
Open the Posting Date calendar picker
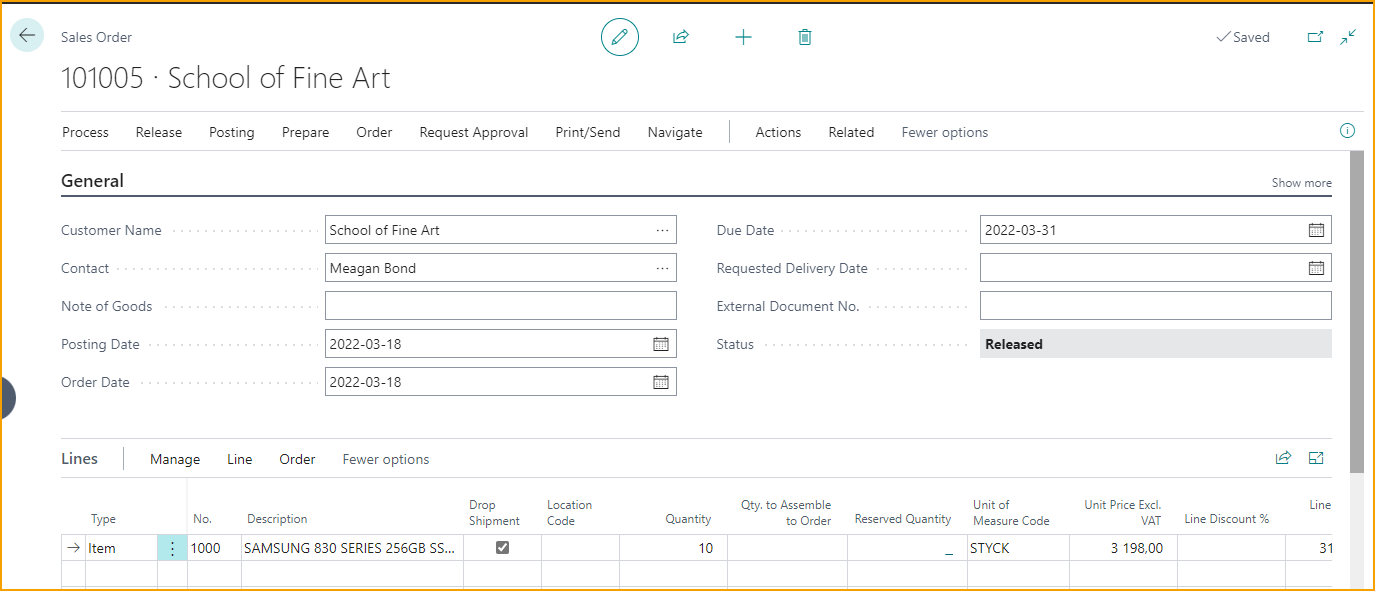click(x=660, y=344)
